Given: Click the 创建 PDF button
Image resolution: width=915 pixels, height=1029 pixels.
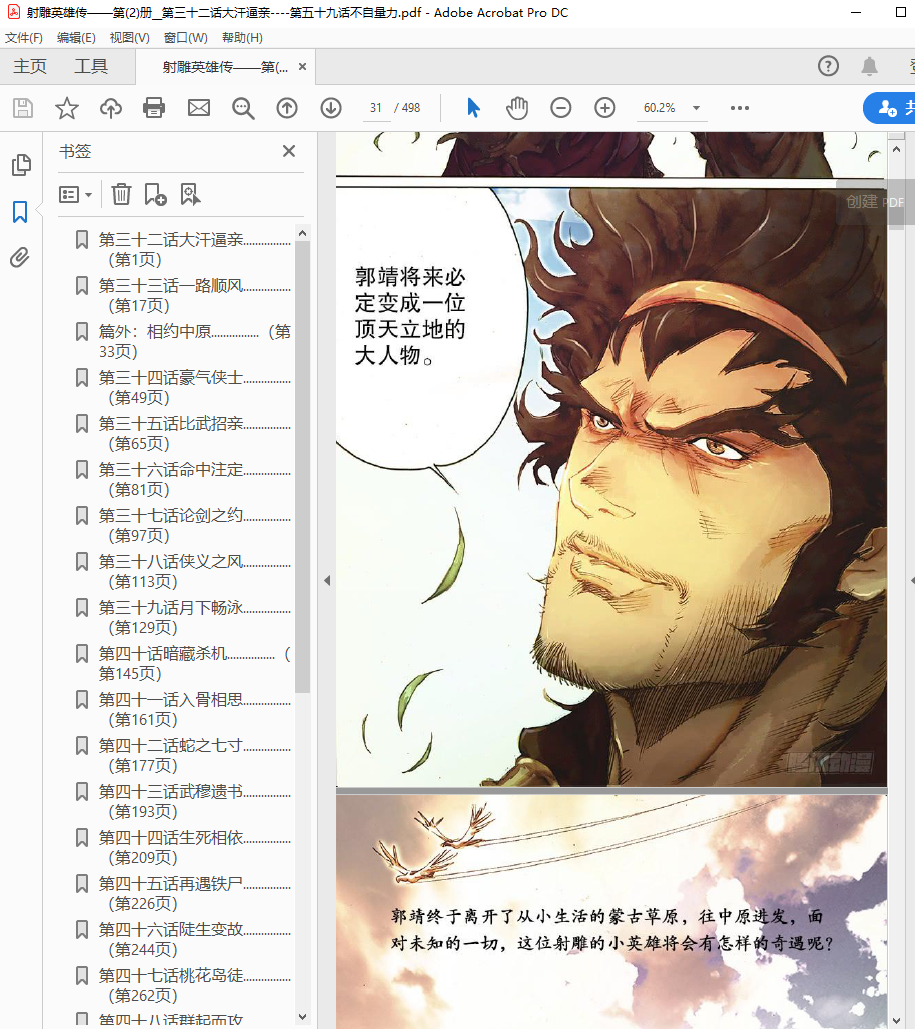Looking at the screenshot, I should point(874,201).
